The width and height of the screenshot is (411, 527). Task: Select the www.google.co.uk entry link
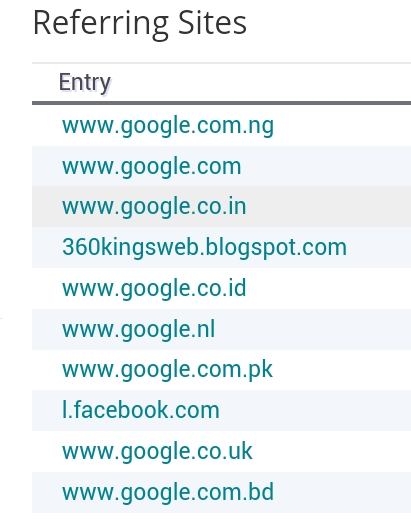[157, 451]
